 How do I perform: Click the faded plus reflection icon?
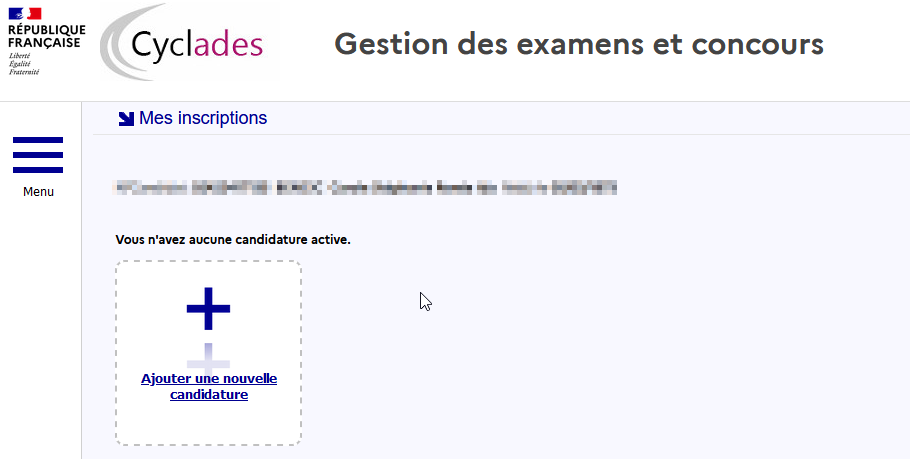coord(208,358)
